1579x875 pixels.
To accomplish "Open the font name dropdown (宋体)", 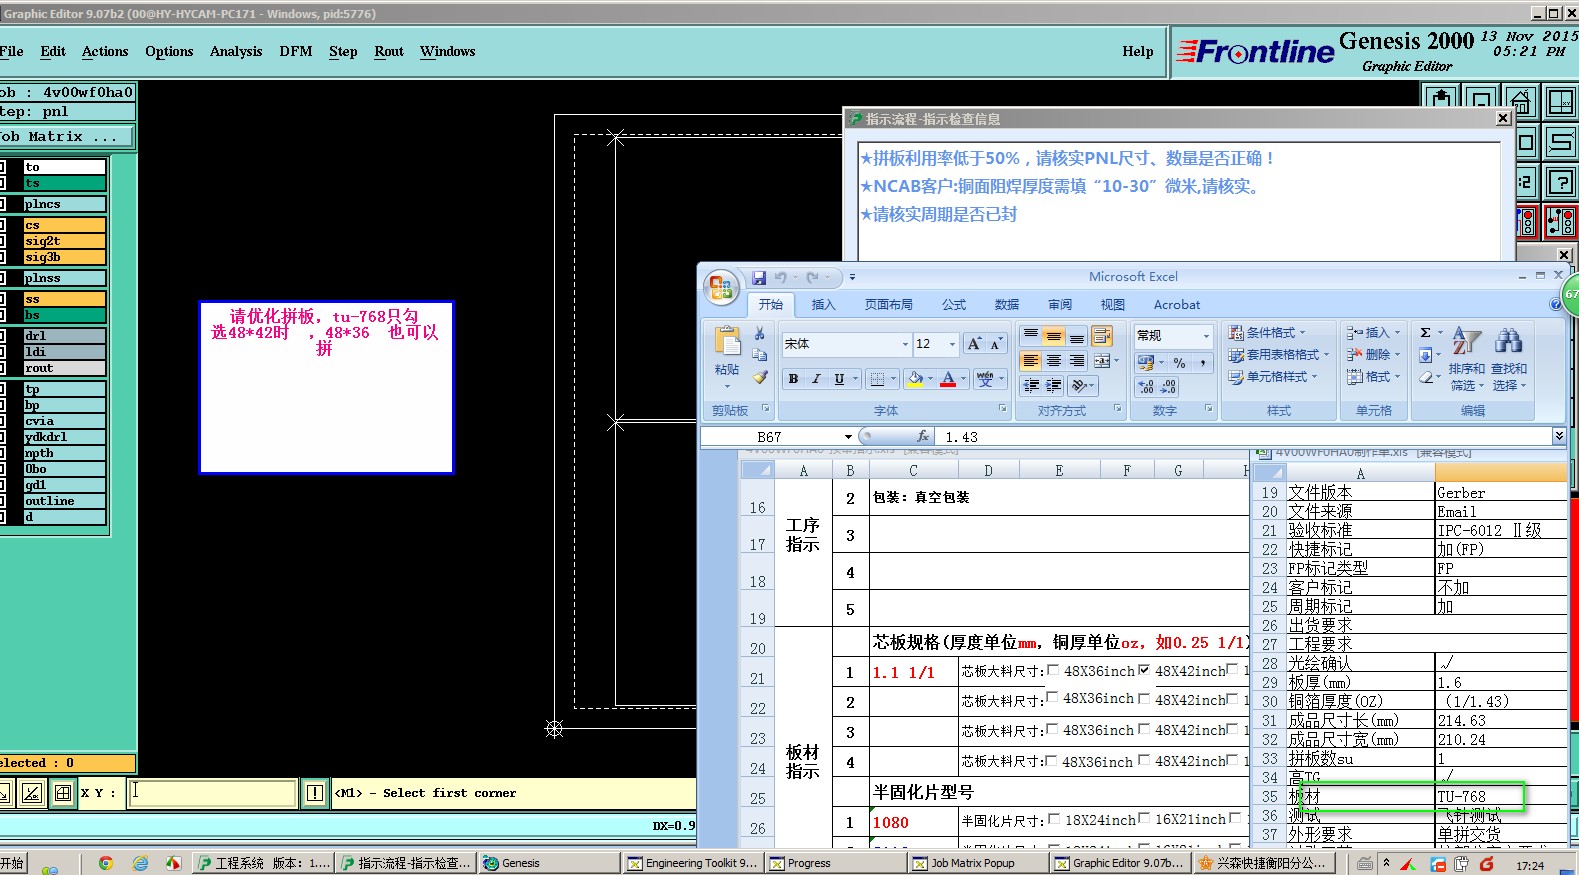I will 905,344.
